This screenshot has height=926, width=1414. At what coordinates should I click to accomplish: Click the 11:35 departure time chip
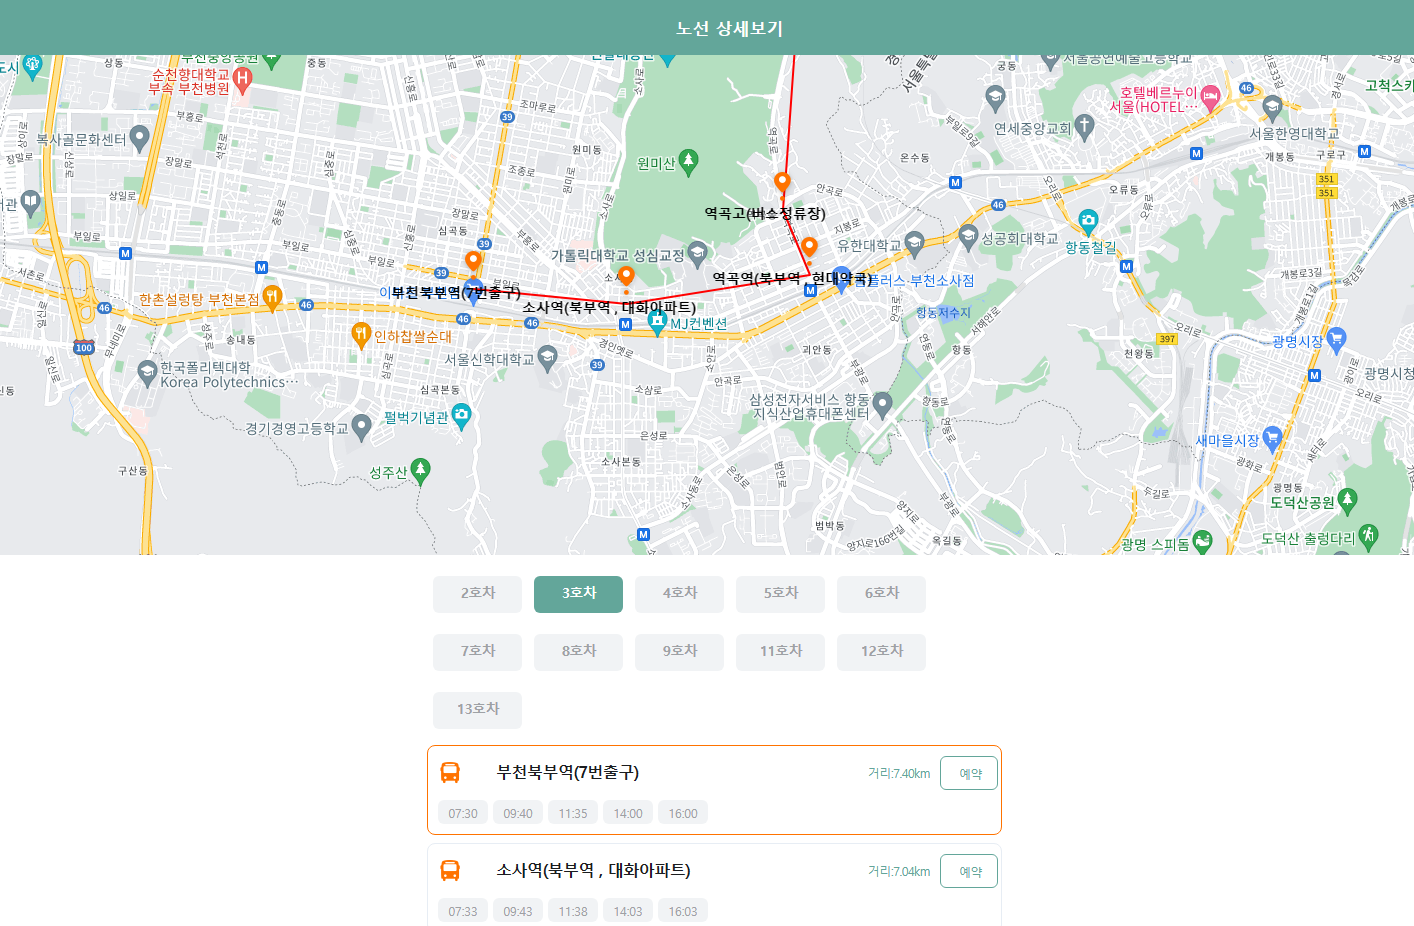coord(573,813)
